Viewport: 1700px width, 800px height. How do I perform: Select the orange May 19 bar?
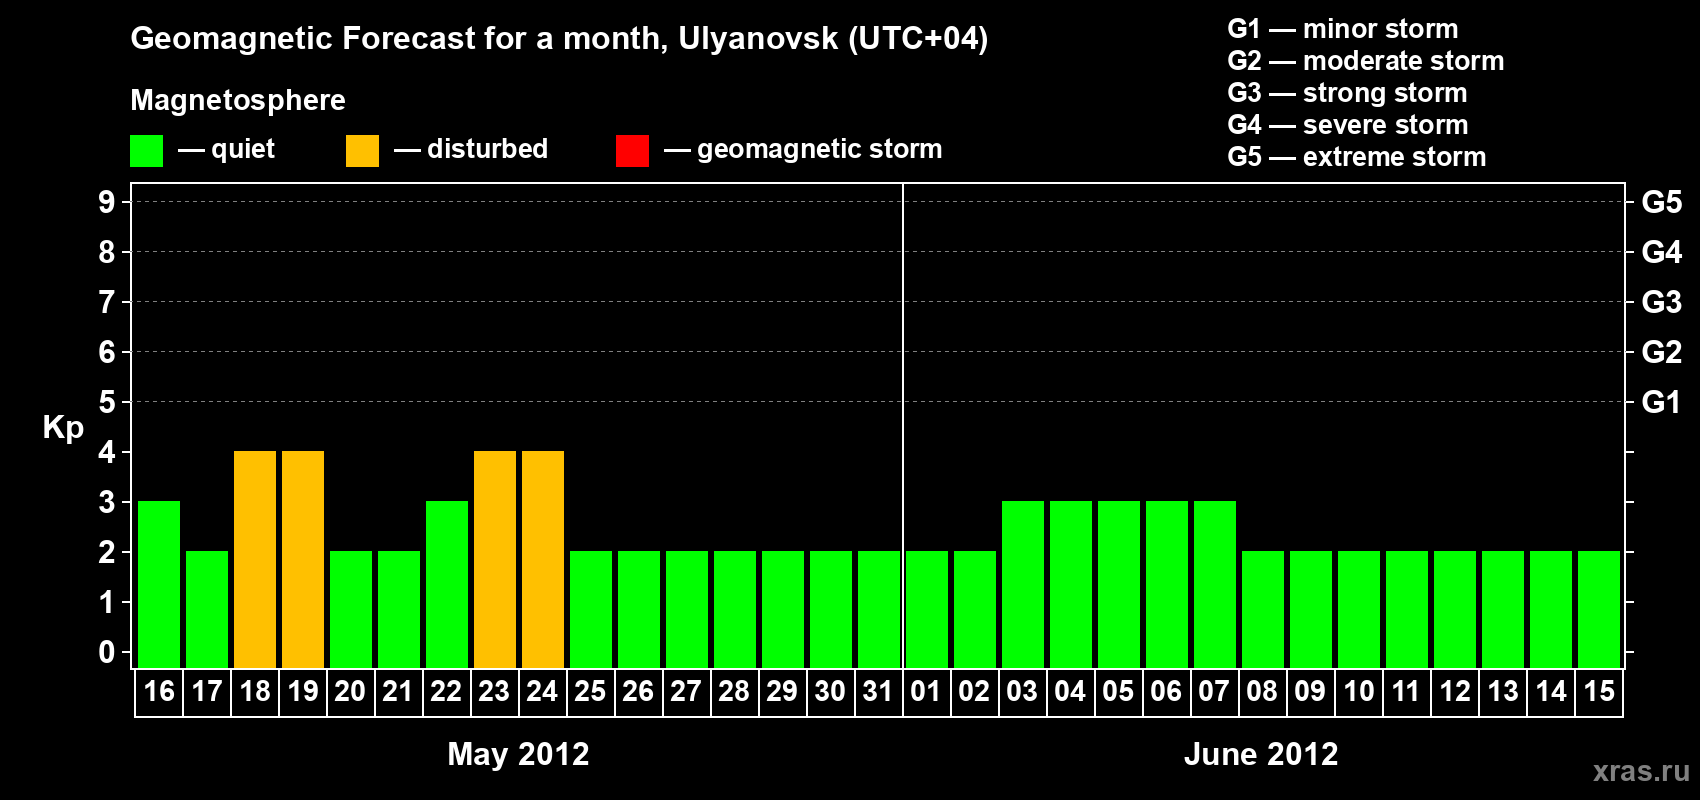click(x=303, y=559)
